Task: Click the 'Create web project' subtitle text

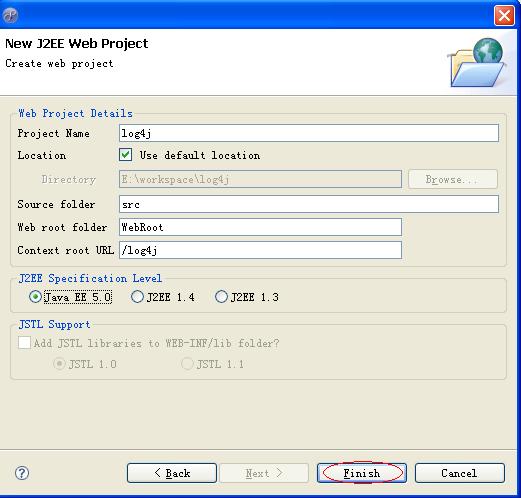Action: 59,63
